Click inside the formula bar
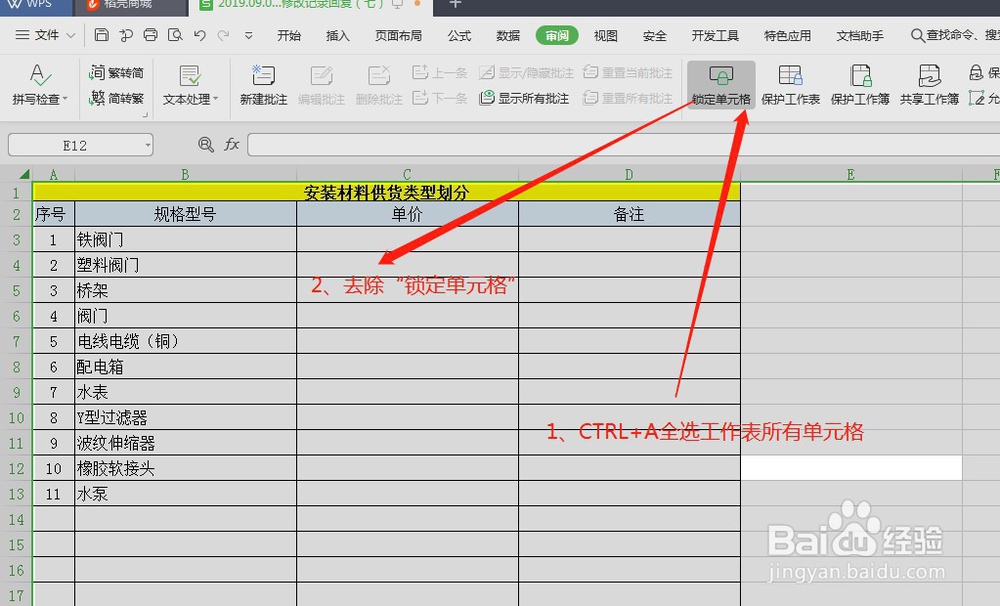 [x=624, y=145]
